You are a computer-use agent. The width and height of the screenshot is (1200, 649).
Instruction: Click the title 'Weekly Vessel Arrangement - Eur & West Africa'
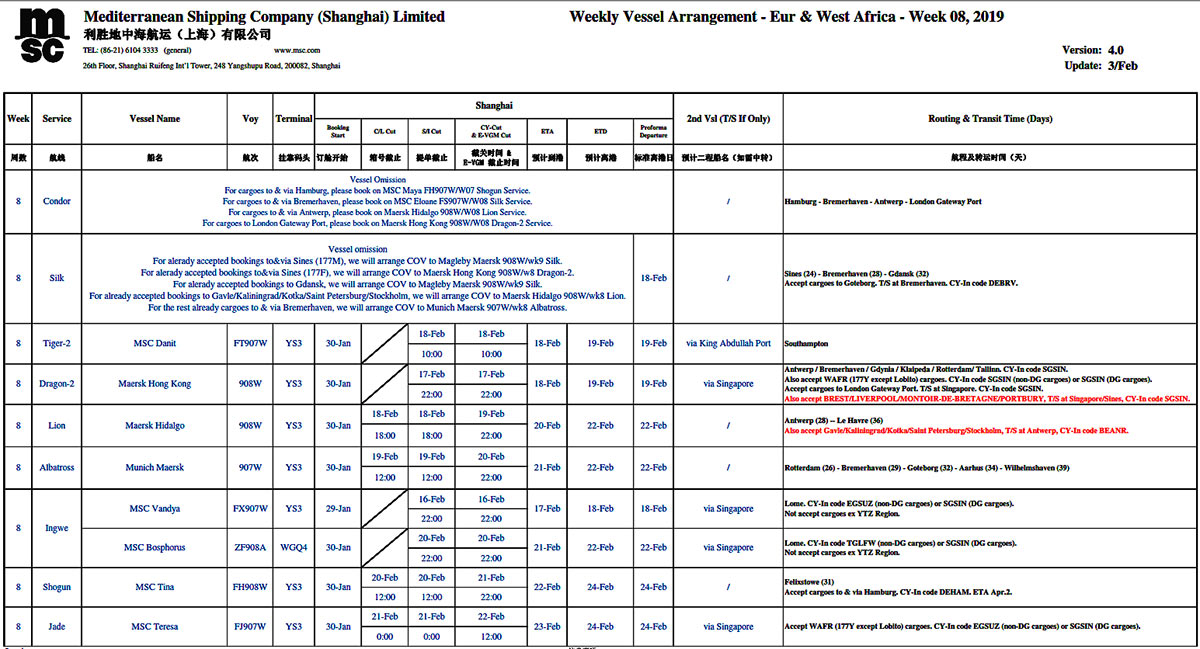pyautogui.click(x=735, y=17)
